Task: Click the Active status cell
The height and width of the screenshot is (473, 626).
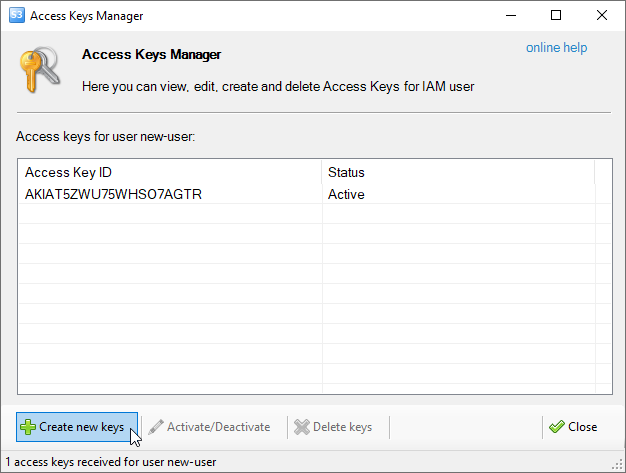Action: 346,194
